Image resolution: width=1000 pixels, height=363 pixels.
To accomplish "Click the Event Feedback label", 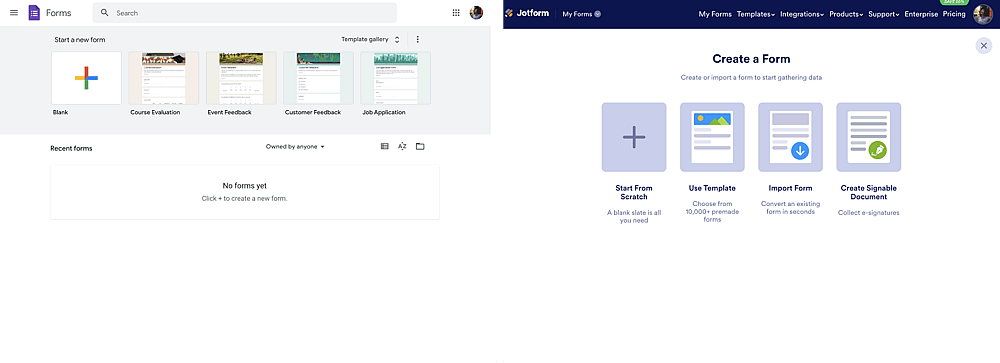I will [230, 112].
